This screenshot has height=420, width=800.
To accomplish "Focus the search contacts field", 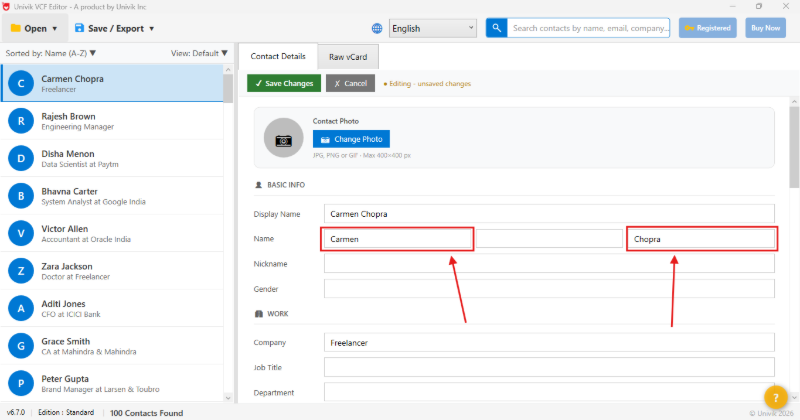I will click(588, 28).
